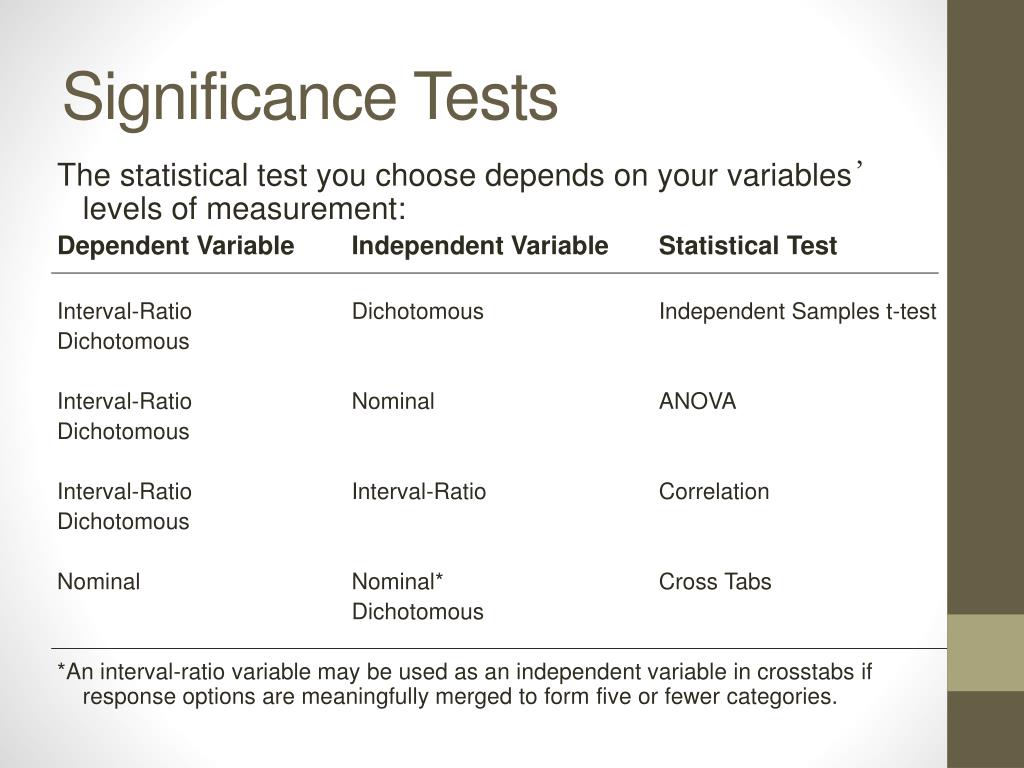Click the Correlation table entry
Viewport: 1024px width, 768px height.
pos(714,491)
